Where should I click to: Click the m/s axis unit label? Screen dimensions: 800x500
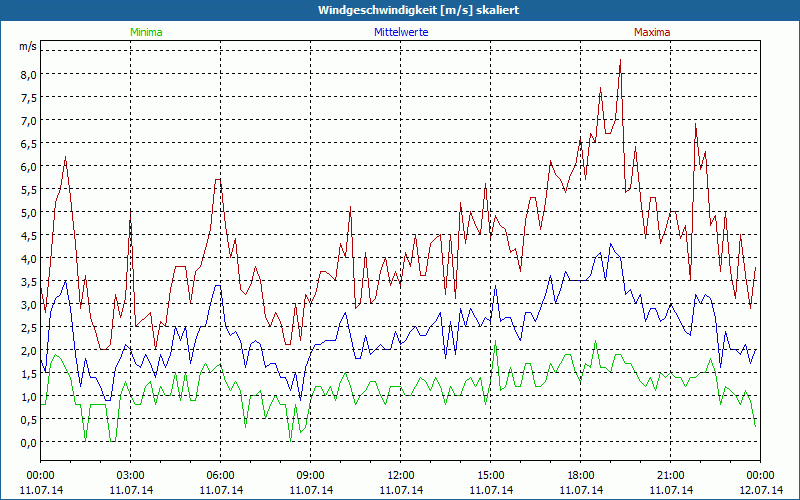tap(28, 46)
